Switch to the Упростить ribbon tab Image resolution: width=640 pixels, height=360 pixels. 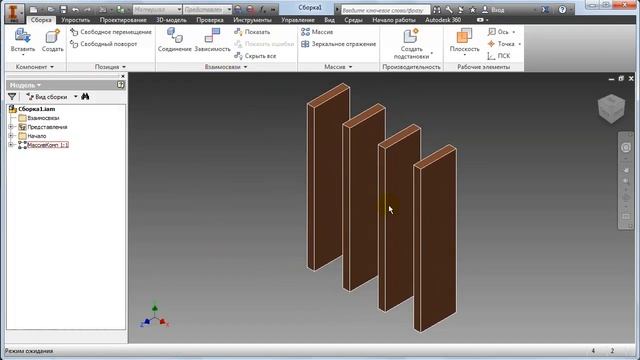76,20
